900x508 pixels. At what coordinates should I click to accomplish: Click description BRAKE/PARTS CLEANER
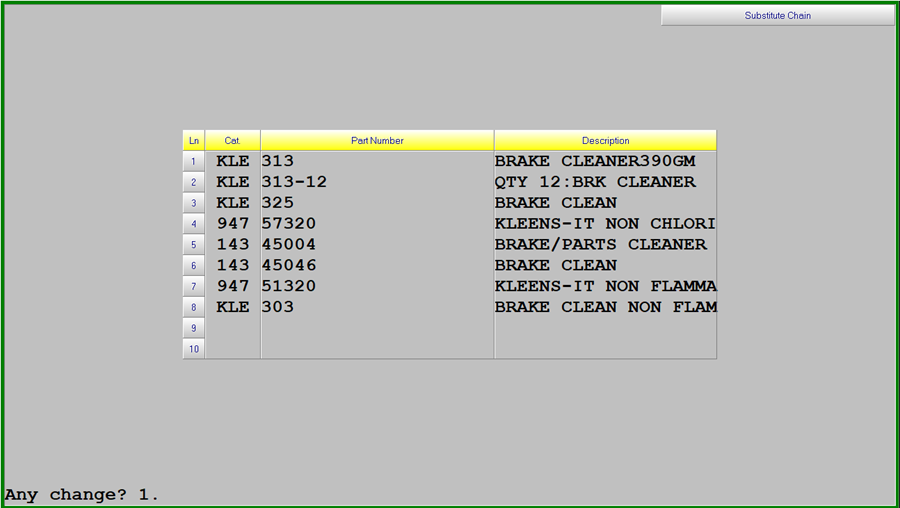pyautogui.click(x=601, y=245)
